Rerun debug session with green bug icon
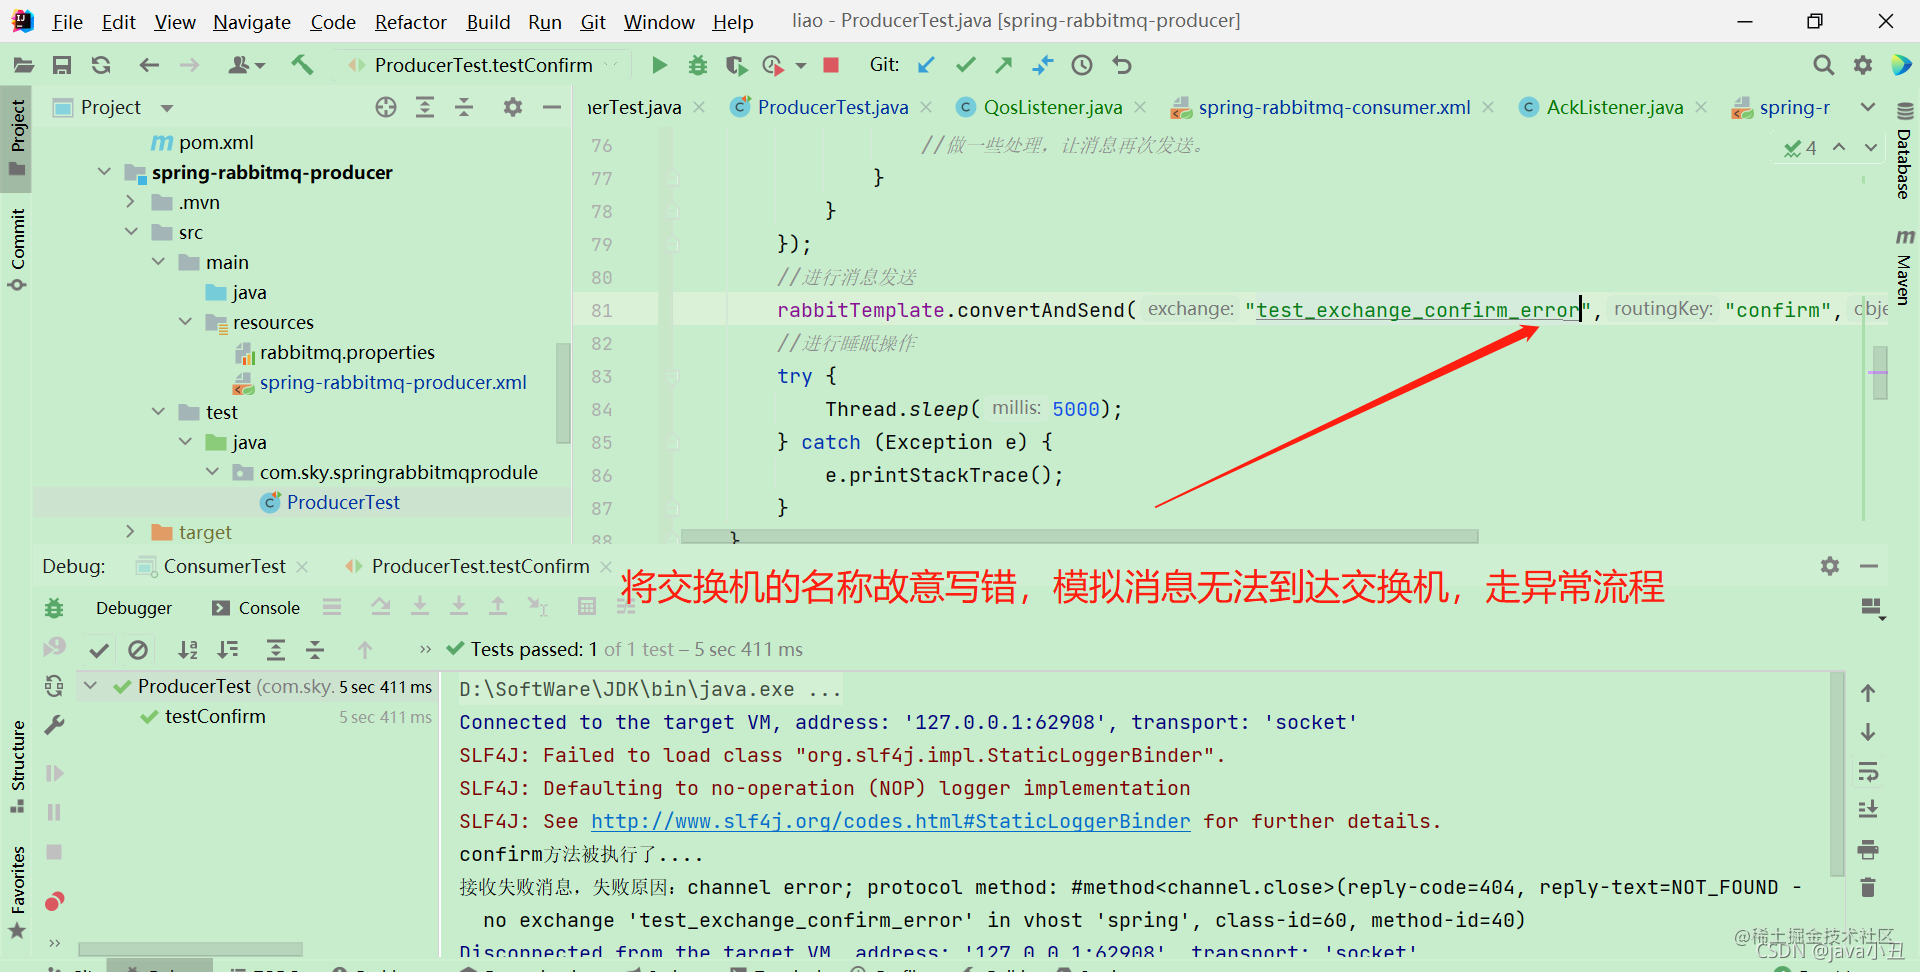 54,607
